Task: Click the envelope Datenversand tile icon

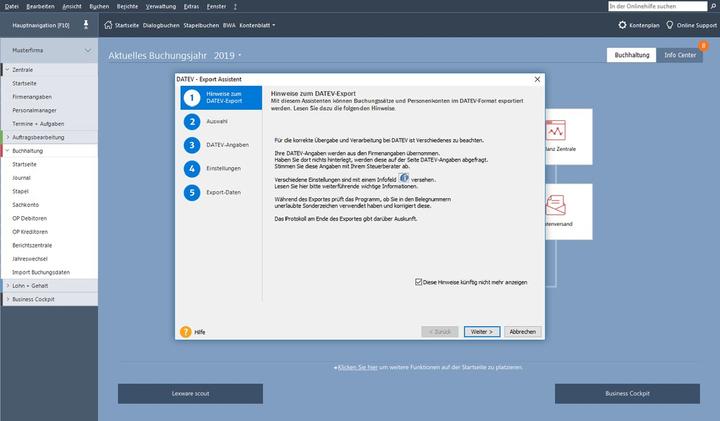Action: tap(556, 205)
